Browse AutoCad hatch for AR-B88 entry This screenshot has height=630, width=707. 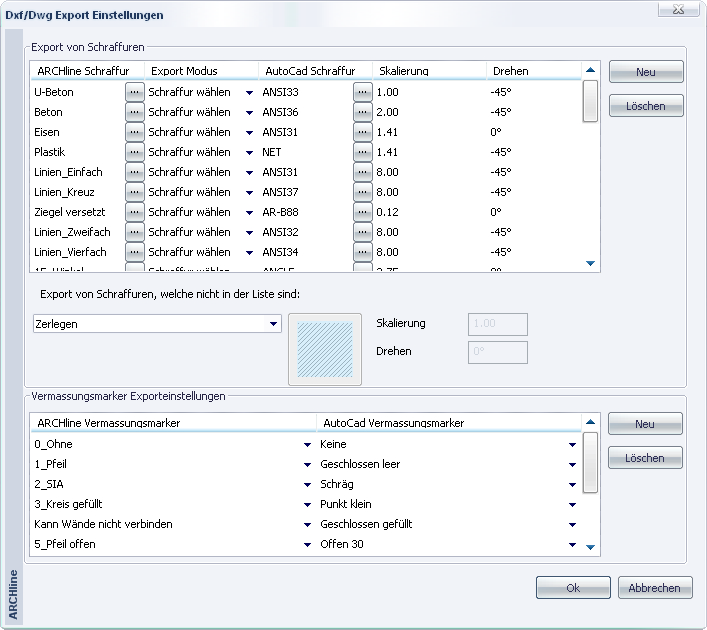pyautogui.click(x=363, y=212)
